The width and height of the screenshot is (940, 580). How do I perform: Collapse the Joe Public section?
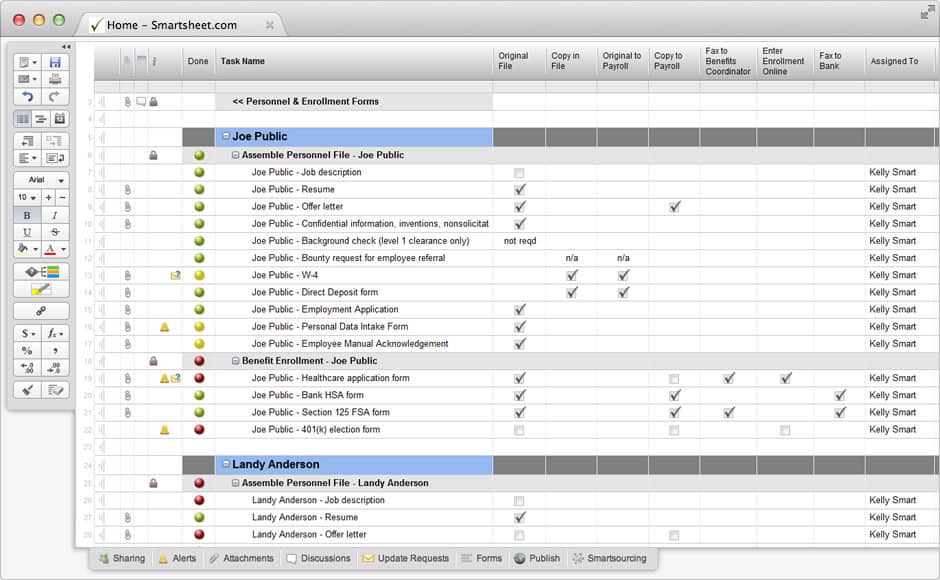coord(226,137)
